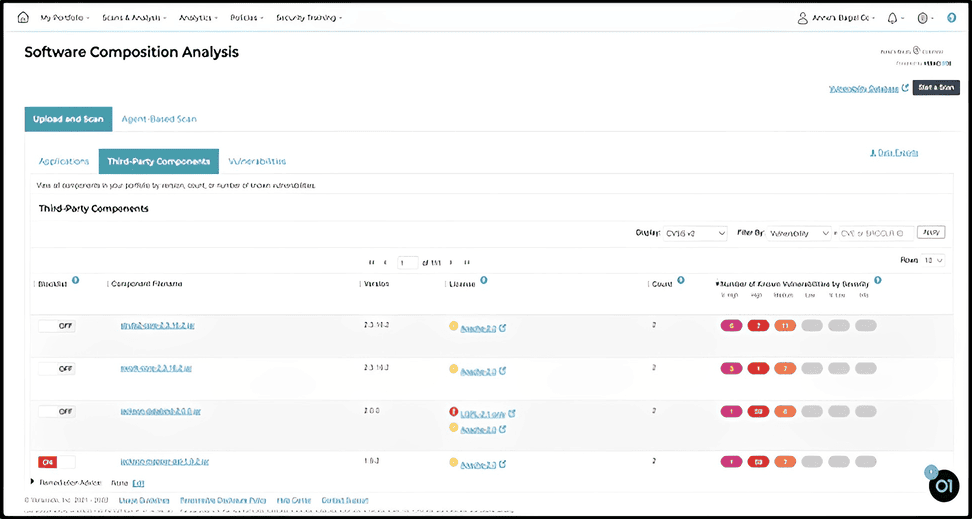The width and height of the screenshot is (972, 519).
Task: Open the notifications bell icon
Action: [x=892, y=18]
